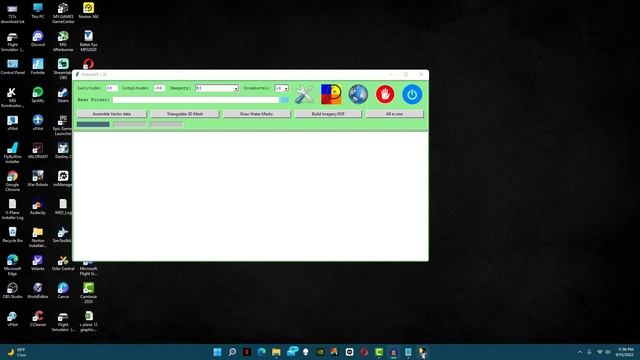
Task: Click Triangulate 3D Mesh button
Action: click(184, 114)
